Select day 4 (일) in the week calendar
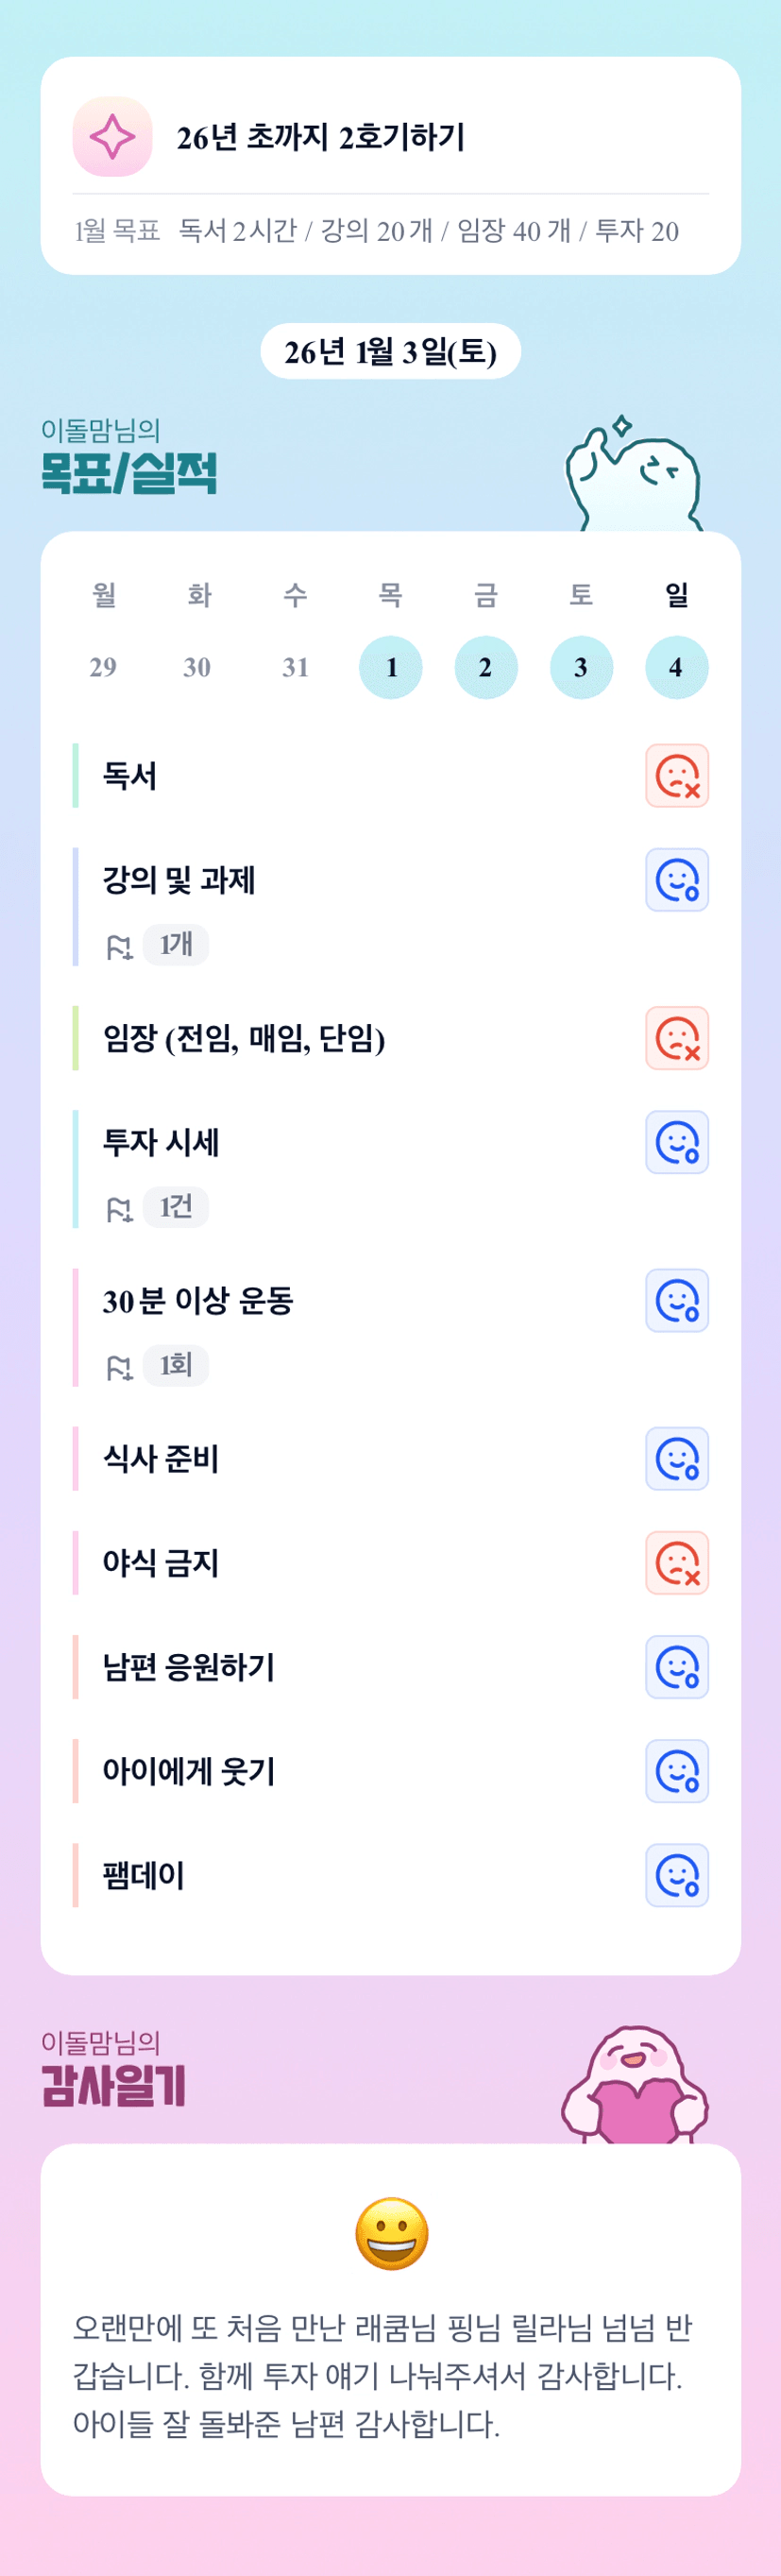 676,667
